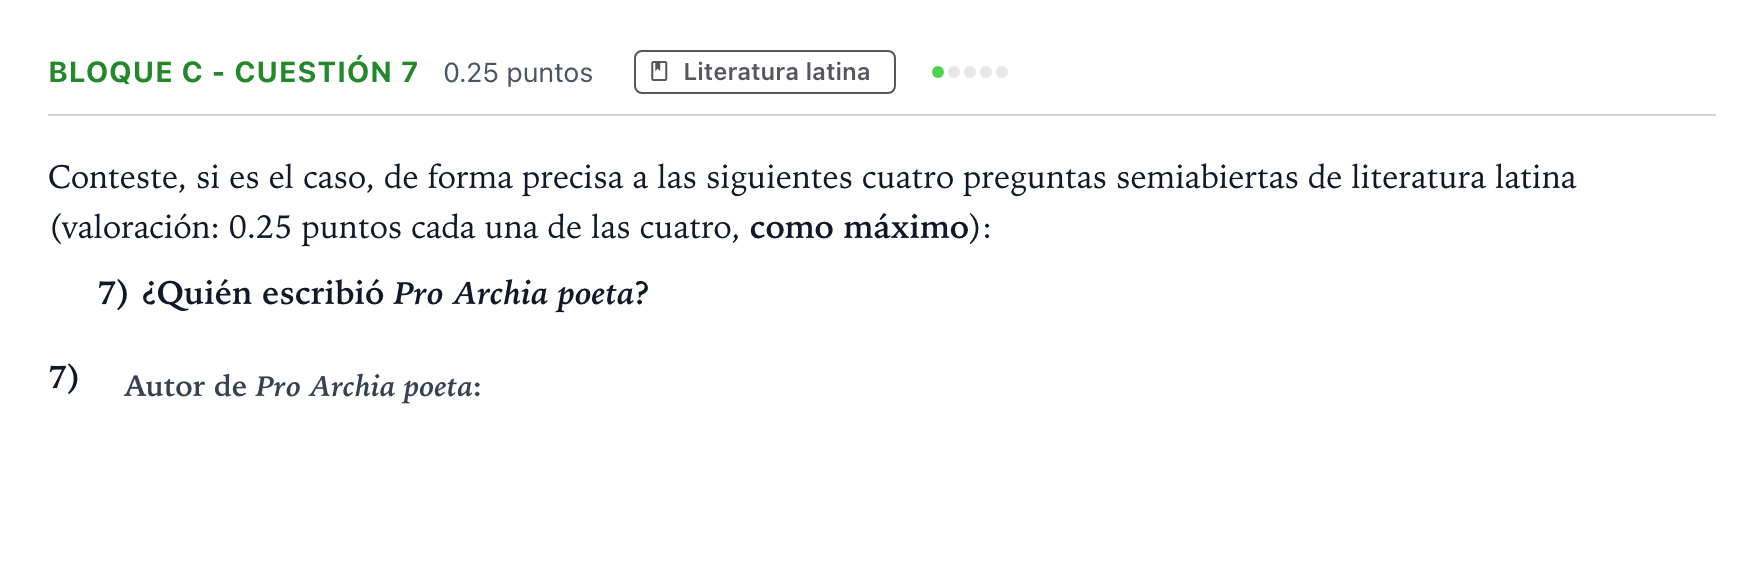Image resolution: width=1764 pixels, height=588 pixels.
Task: Click the bold "como máximo" text
Action: pyautogui.click(x=859, y=228)
